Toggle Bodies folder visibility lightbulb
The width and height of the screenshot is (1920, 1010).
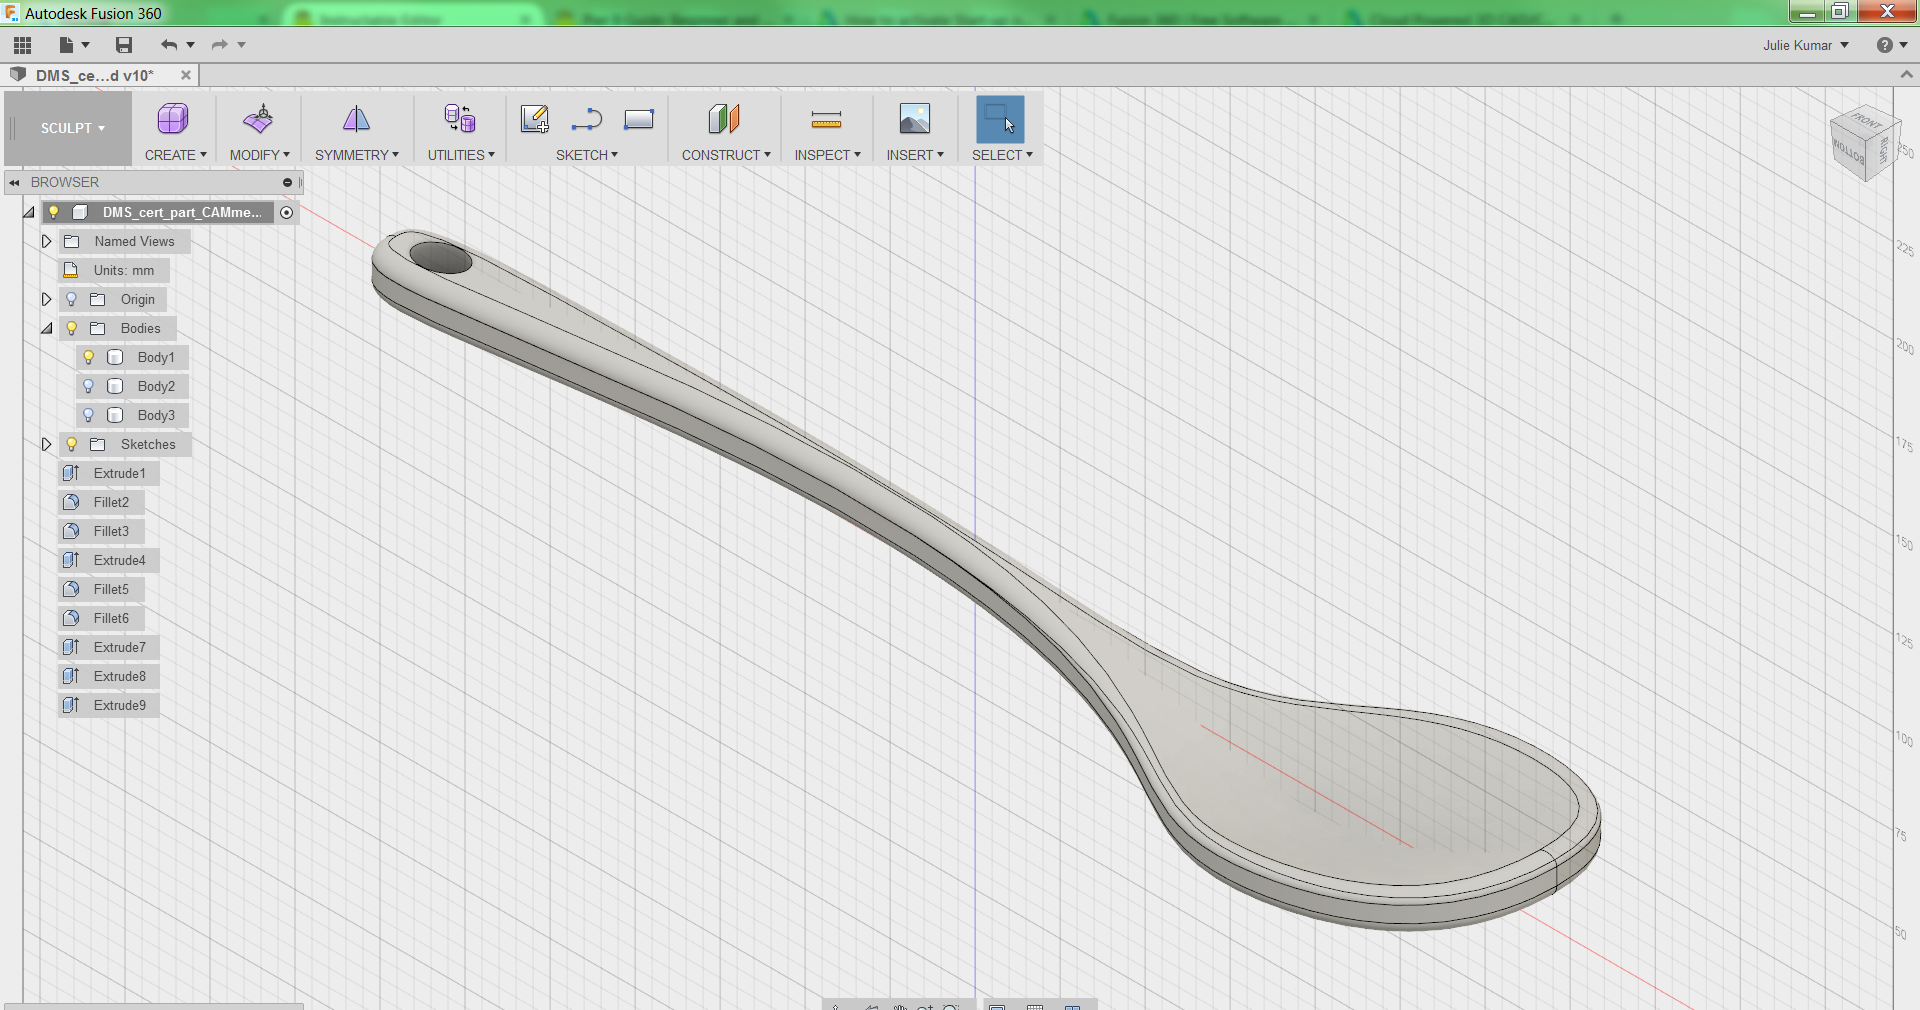pyautogui.click(x=71, y=328)
